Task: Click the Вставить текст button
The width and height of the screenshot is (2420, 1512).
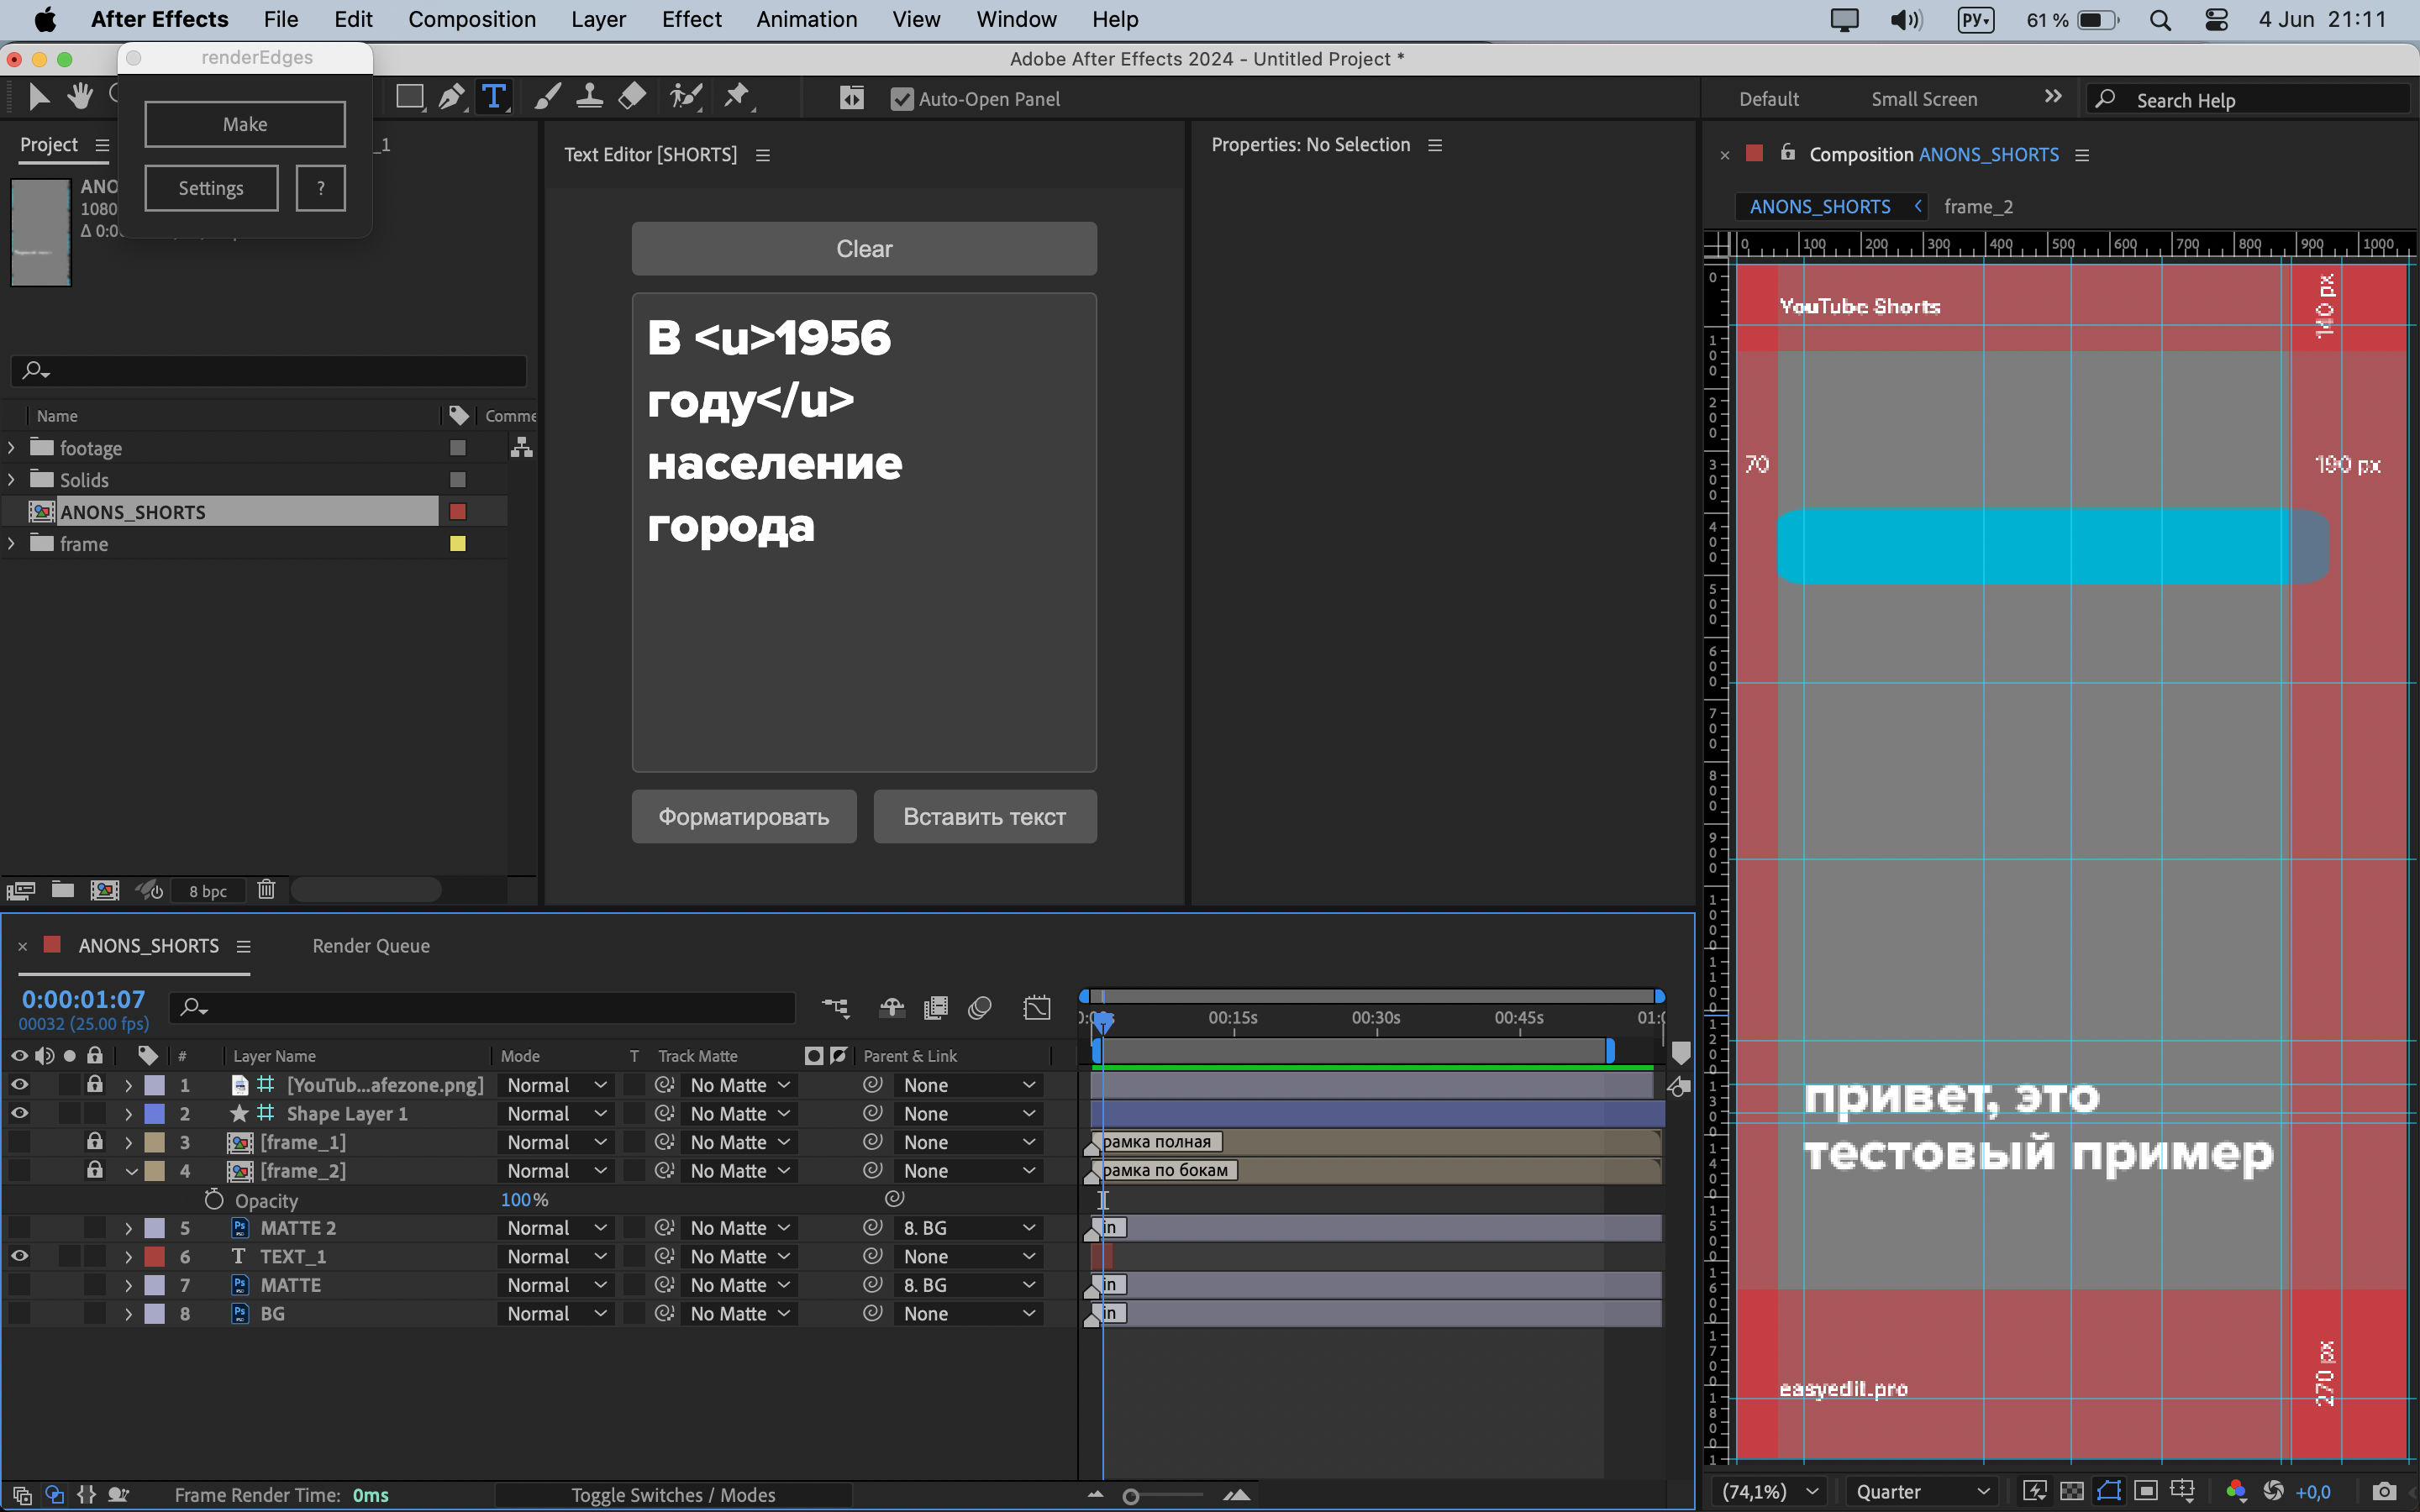Action: [x=984, y=816]
